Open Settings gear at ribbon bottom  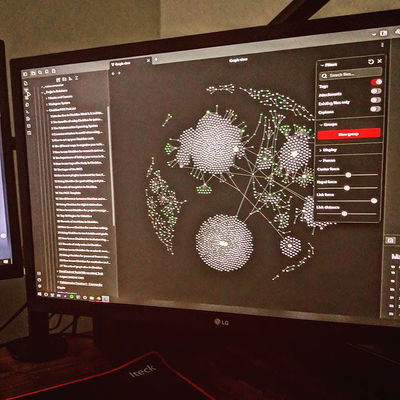click(40, 286)
